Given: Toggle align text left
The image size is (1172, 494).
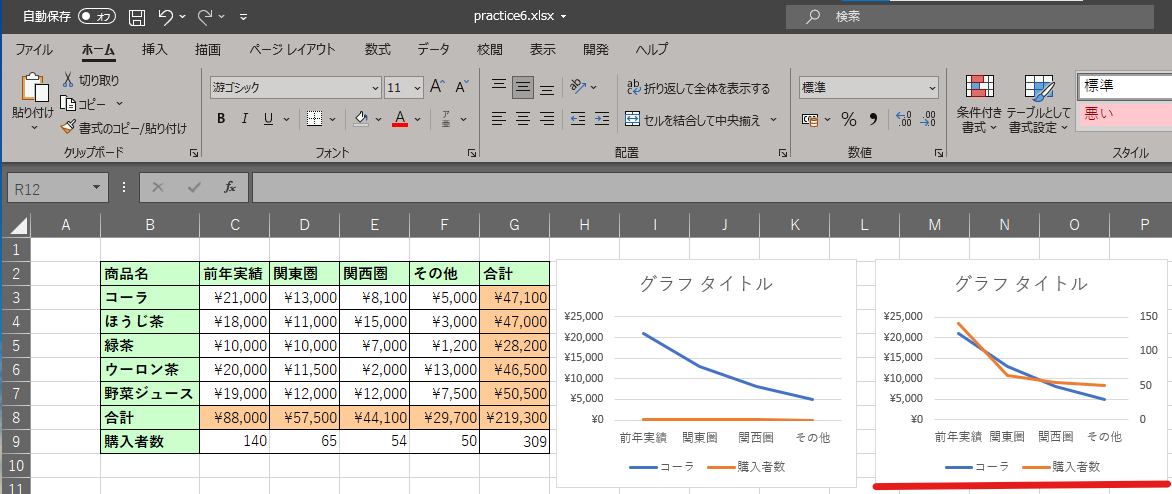Looking at the screenshot, I should coord(499,118).
